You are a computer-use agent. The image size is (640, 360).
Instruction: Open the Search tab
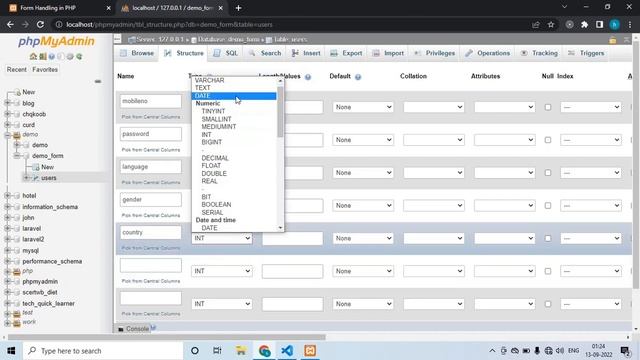(265, 53)
